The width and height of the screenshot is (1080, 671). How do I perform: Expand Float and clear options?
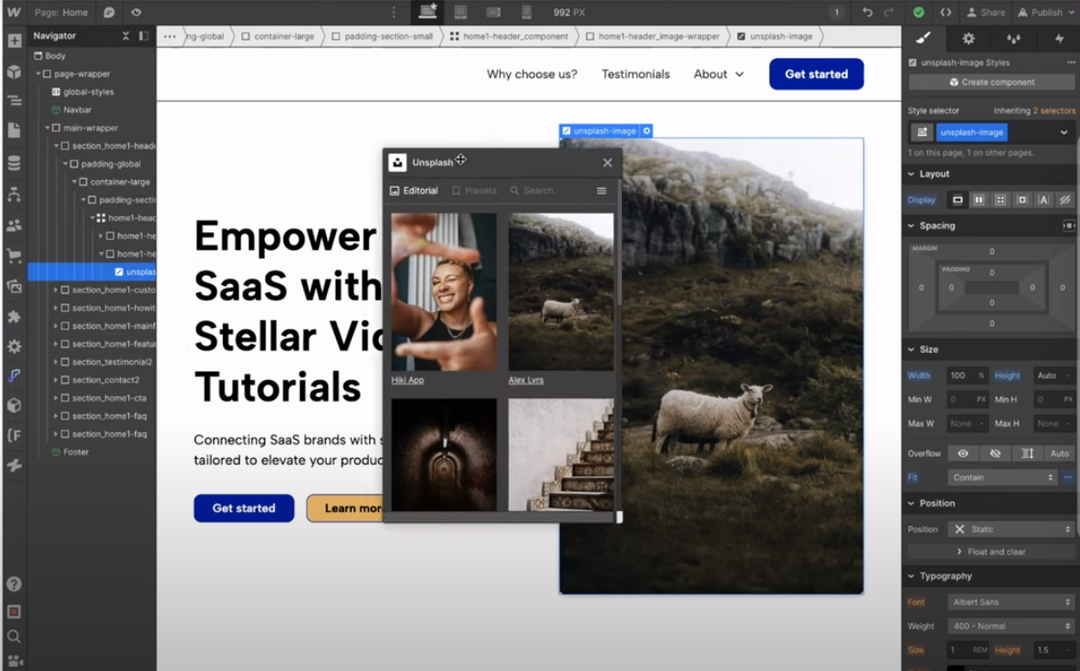coord(991,552)
